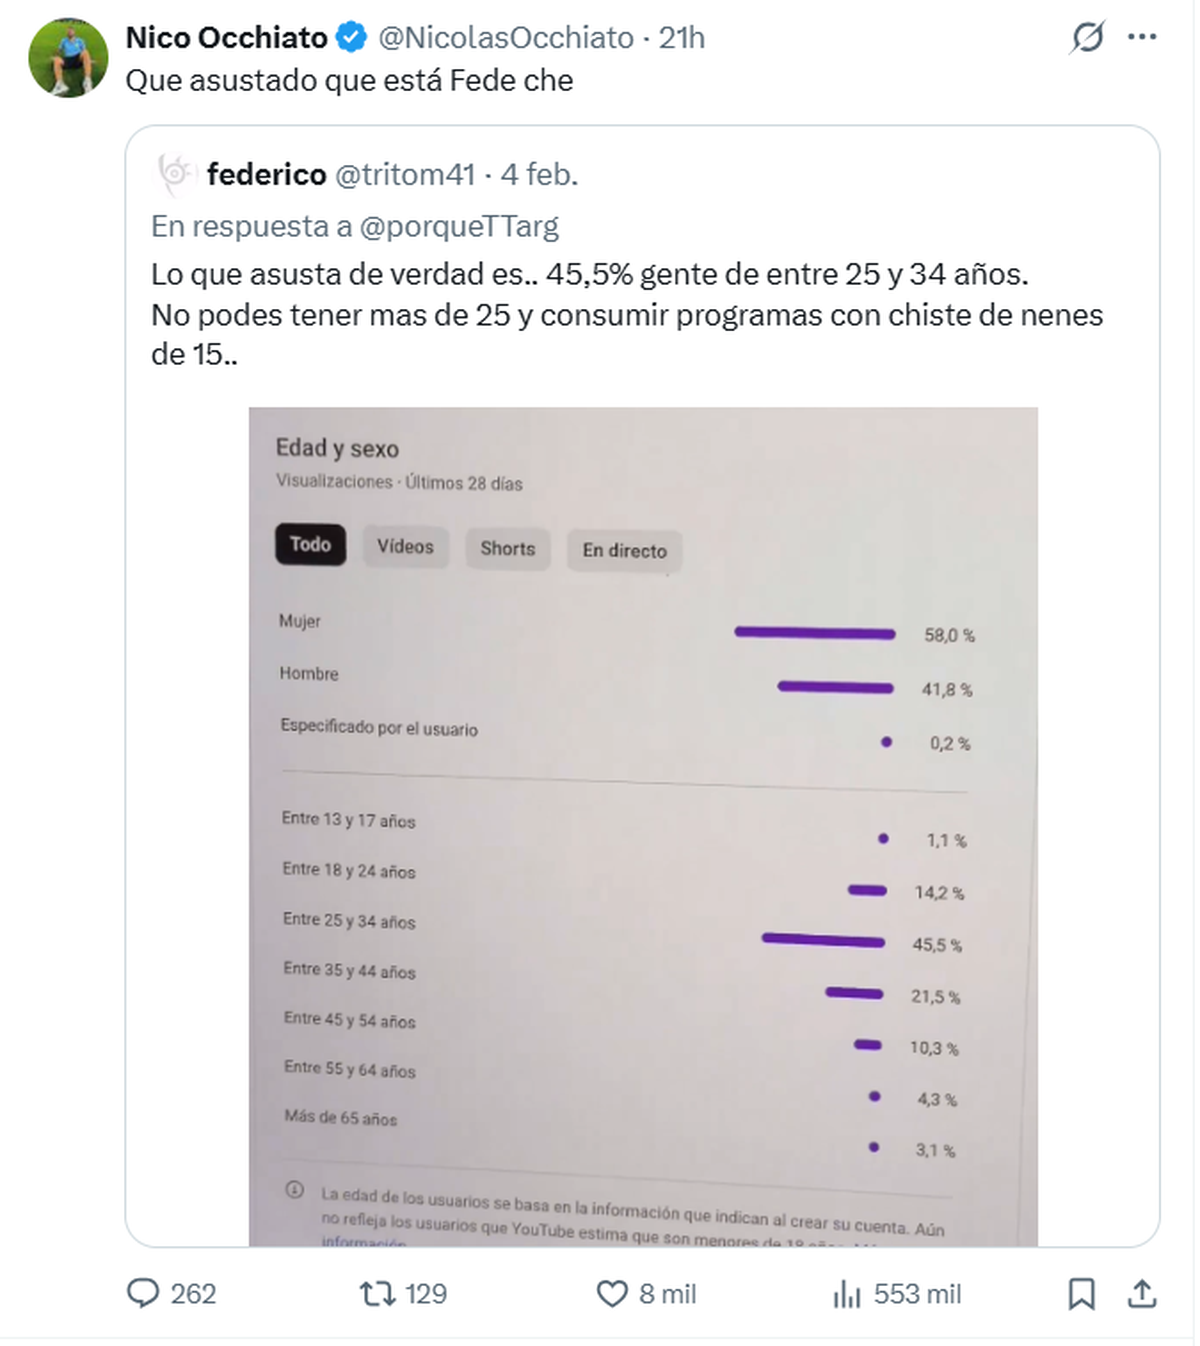Image resolution: width=1200 pixels, height=1346 pixels.
Task: Select the En directo tab
Action: click(x=624, y=551)
